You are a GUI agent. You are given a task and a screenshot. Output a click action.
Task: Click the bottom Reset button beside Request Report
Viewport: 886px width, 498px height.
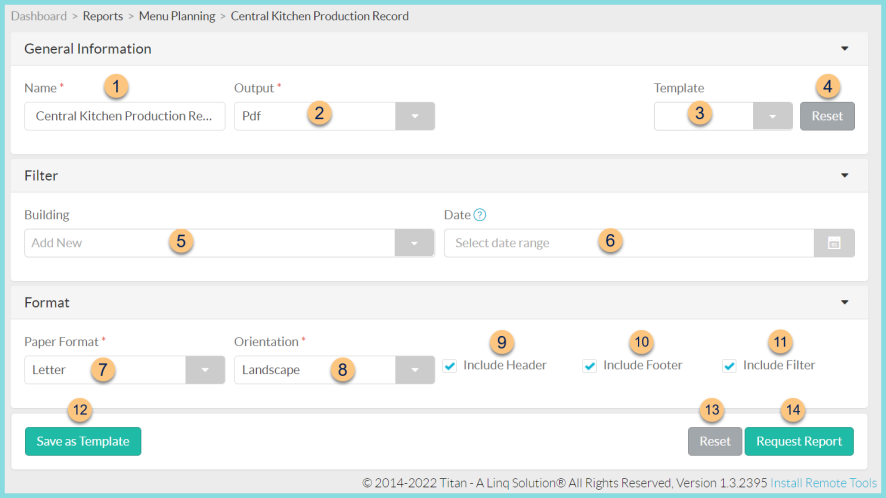point(715,441)
